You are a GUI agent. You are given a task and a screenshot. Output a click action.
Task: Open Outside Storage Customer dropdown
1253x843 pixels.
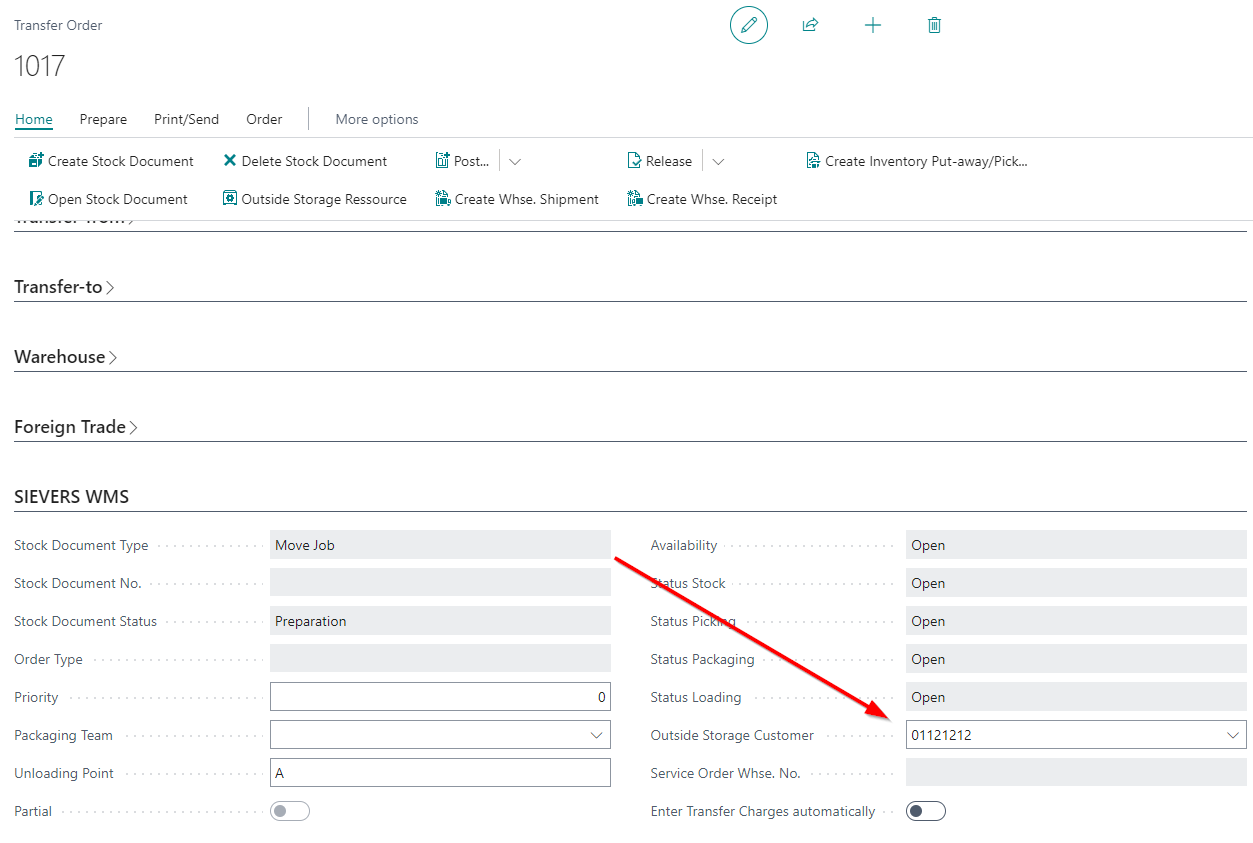(1232, 735)
